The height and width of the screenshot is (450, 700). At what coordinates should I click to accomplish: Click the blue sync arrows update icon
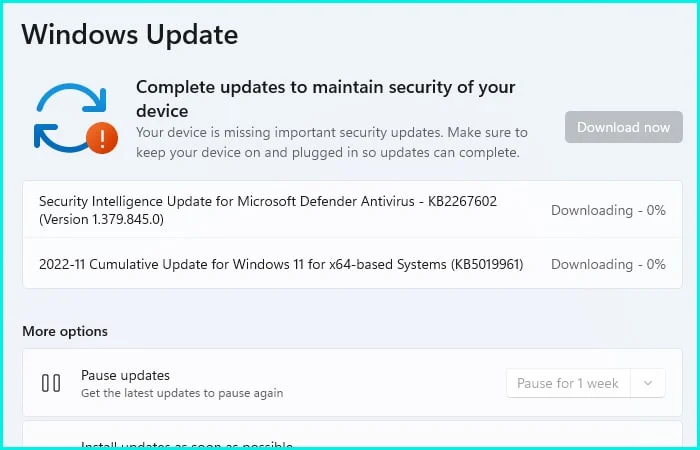coord(70,117)
